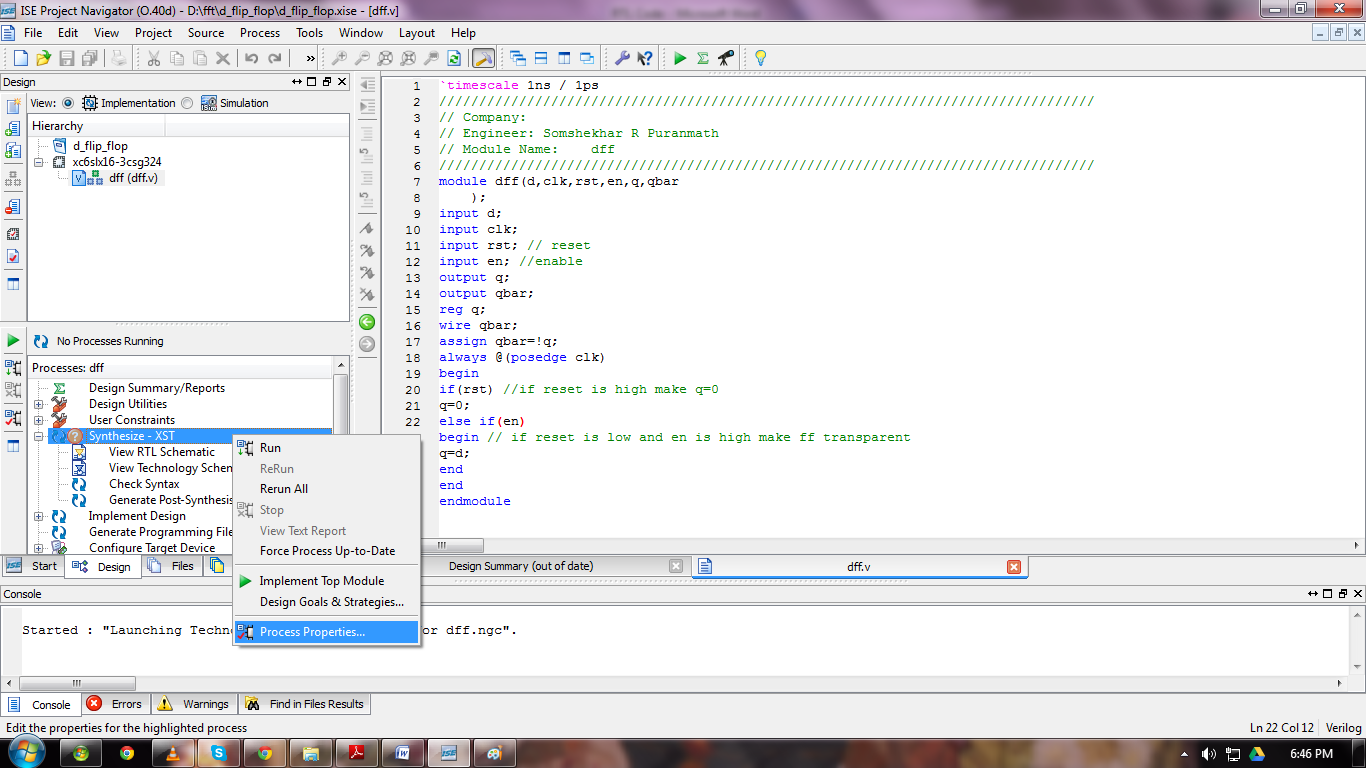The height and width of the screenshot is (768, 1366).
Task: Click the Google Chrome icon in the taskbar
Action: point(127,753)
